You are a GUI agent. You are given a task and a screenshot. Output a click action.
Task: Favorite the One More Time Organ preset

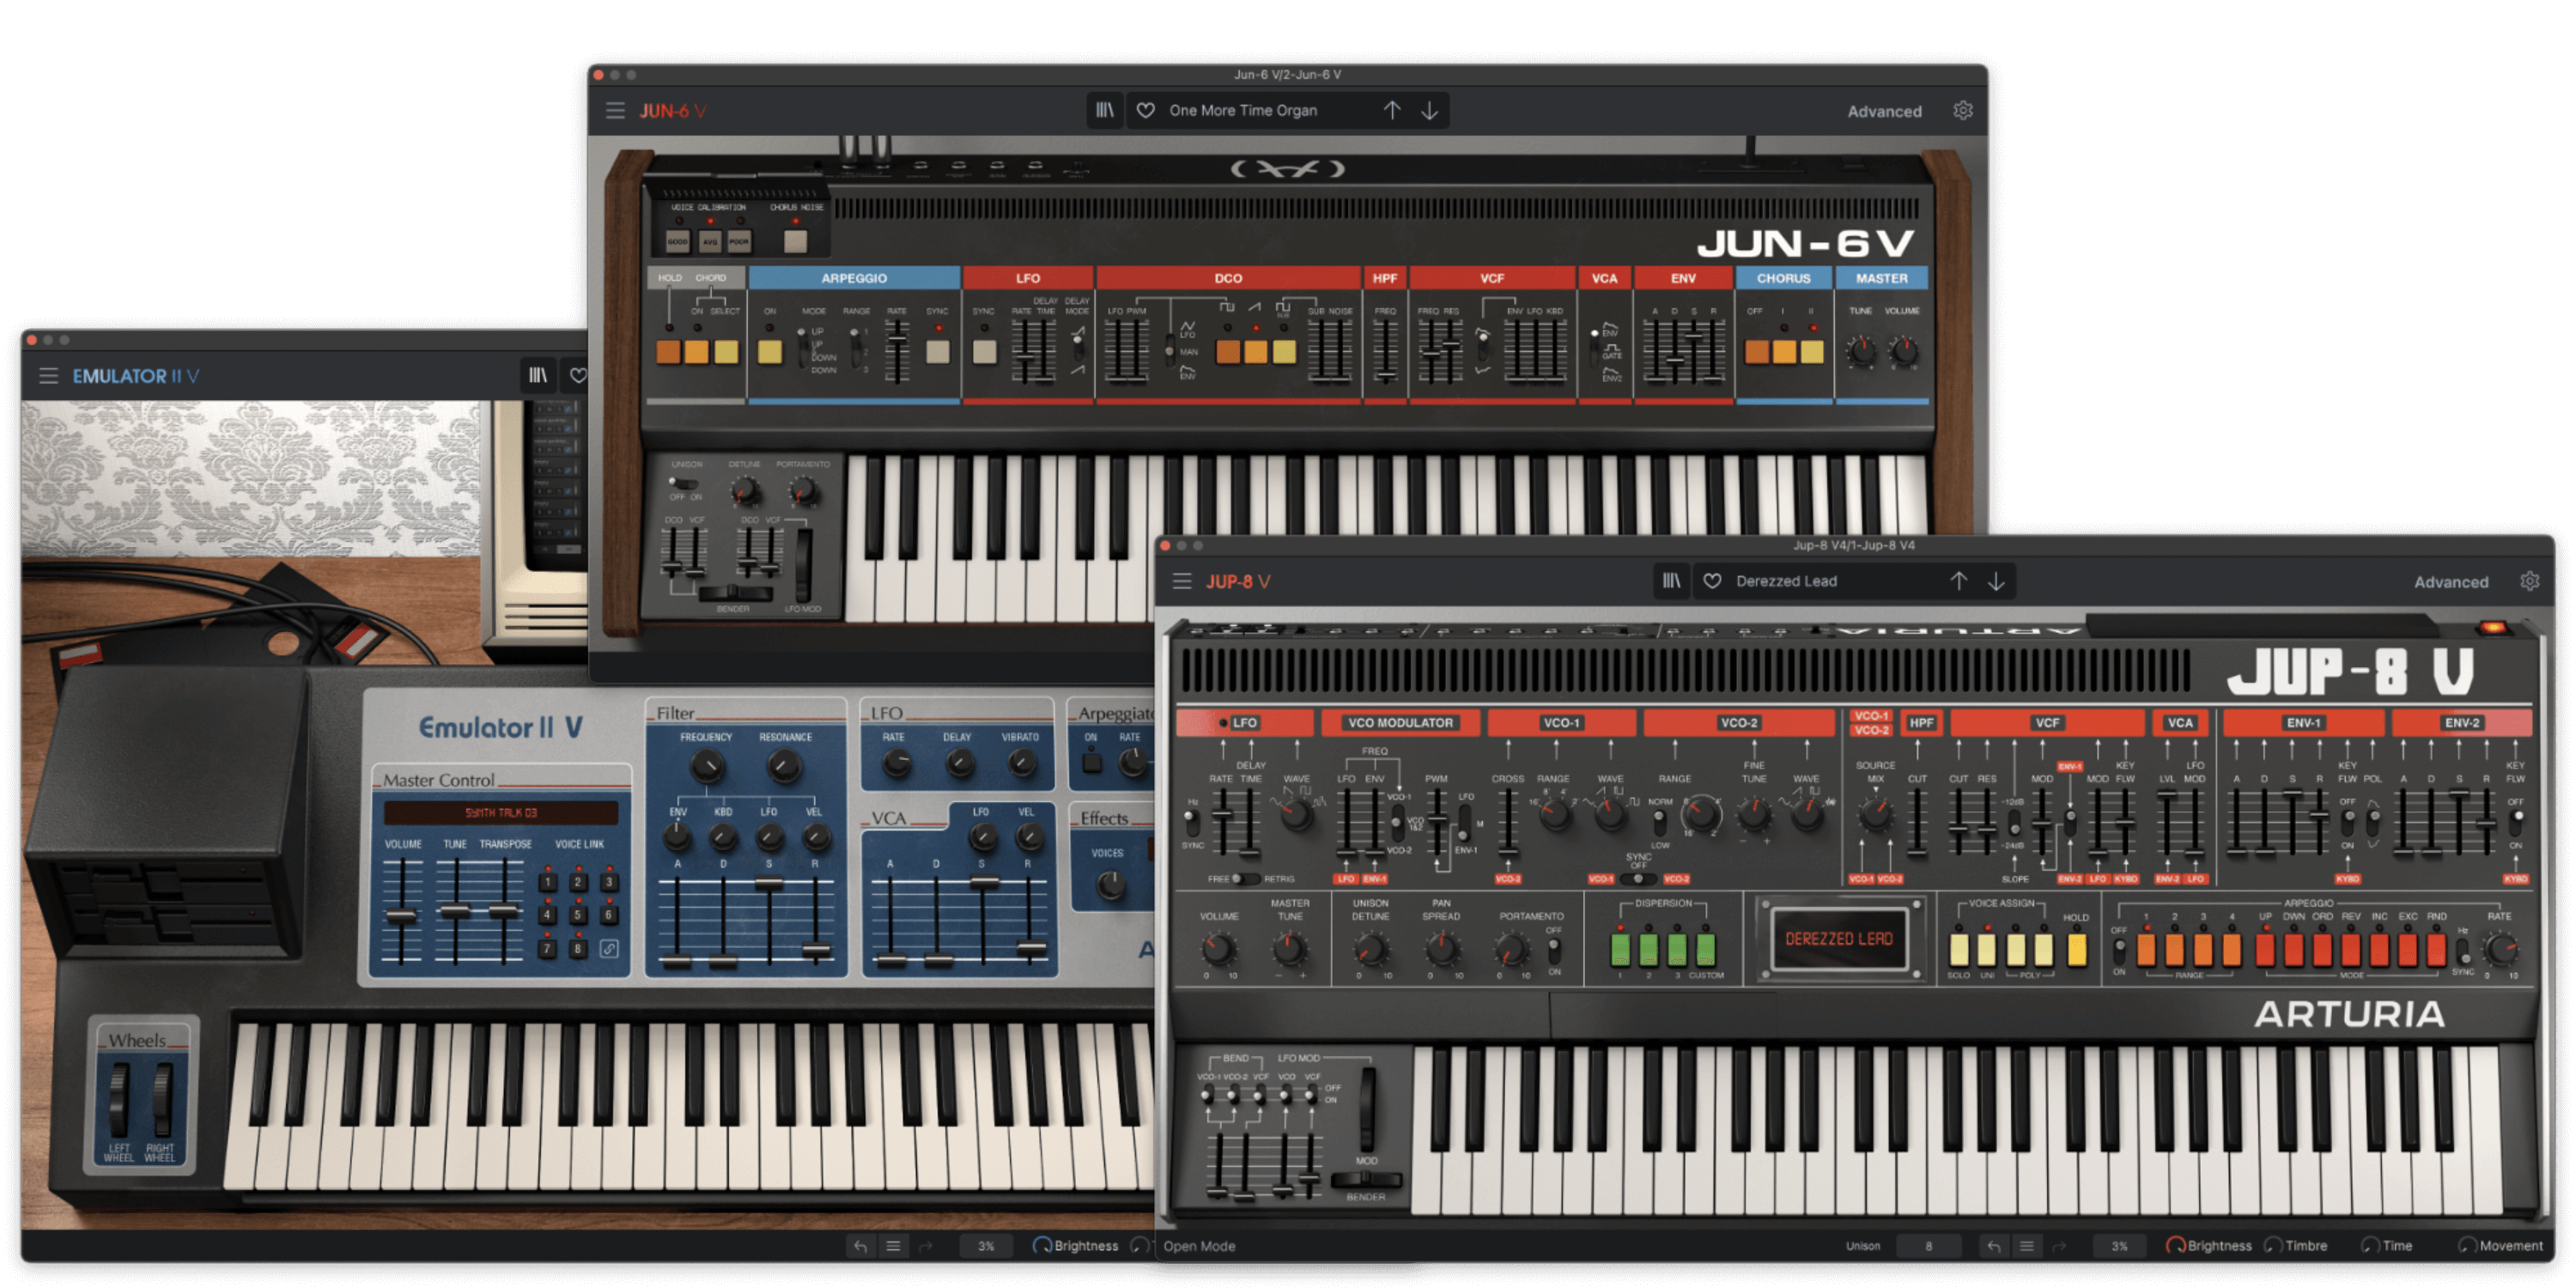click(1146, 110)
